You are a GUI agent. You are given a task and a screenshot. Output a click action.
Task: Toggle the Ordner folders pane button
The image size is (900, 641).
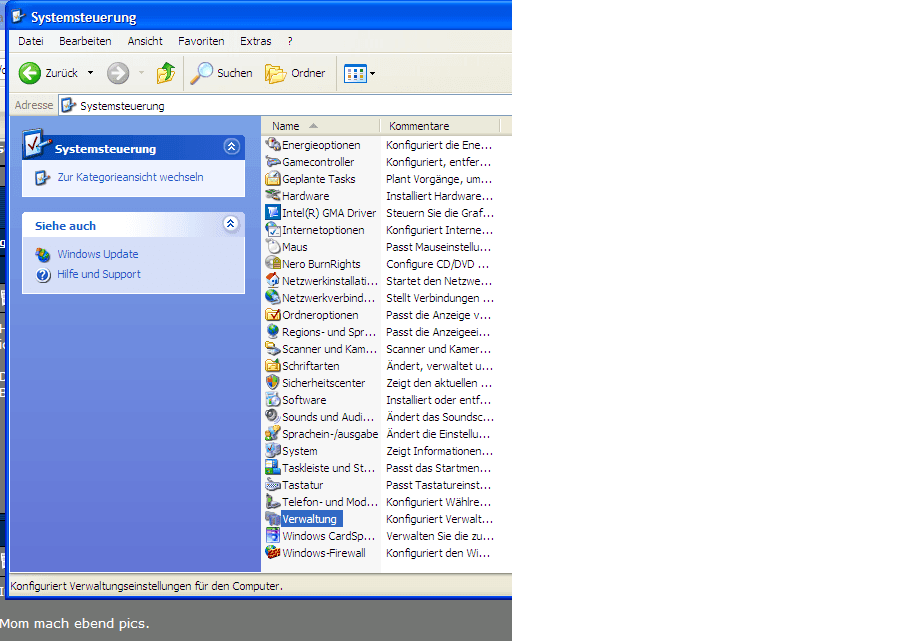pyautogui.click(x=296, y=73)
